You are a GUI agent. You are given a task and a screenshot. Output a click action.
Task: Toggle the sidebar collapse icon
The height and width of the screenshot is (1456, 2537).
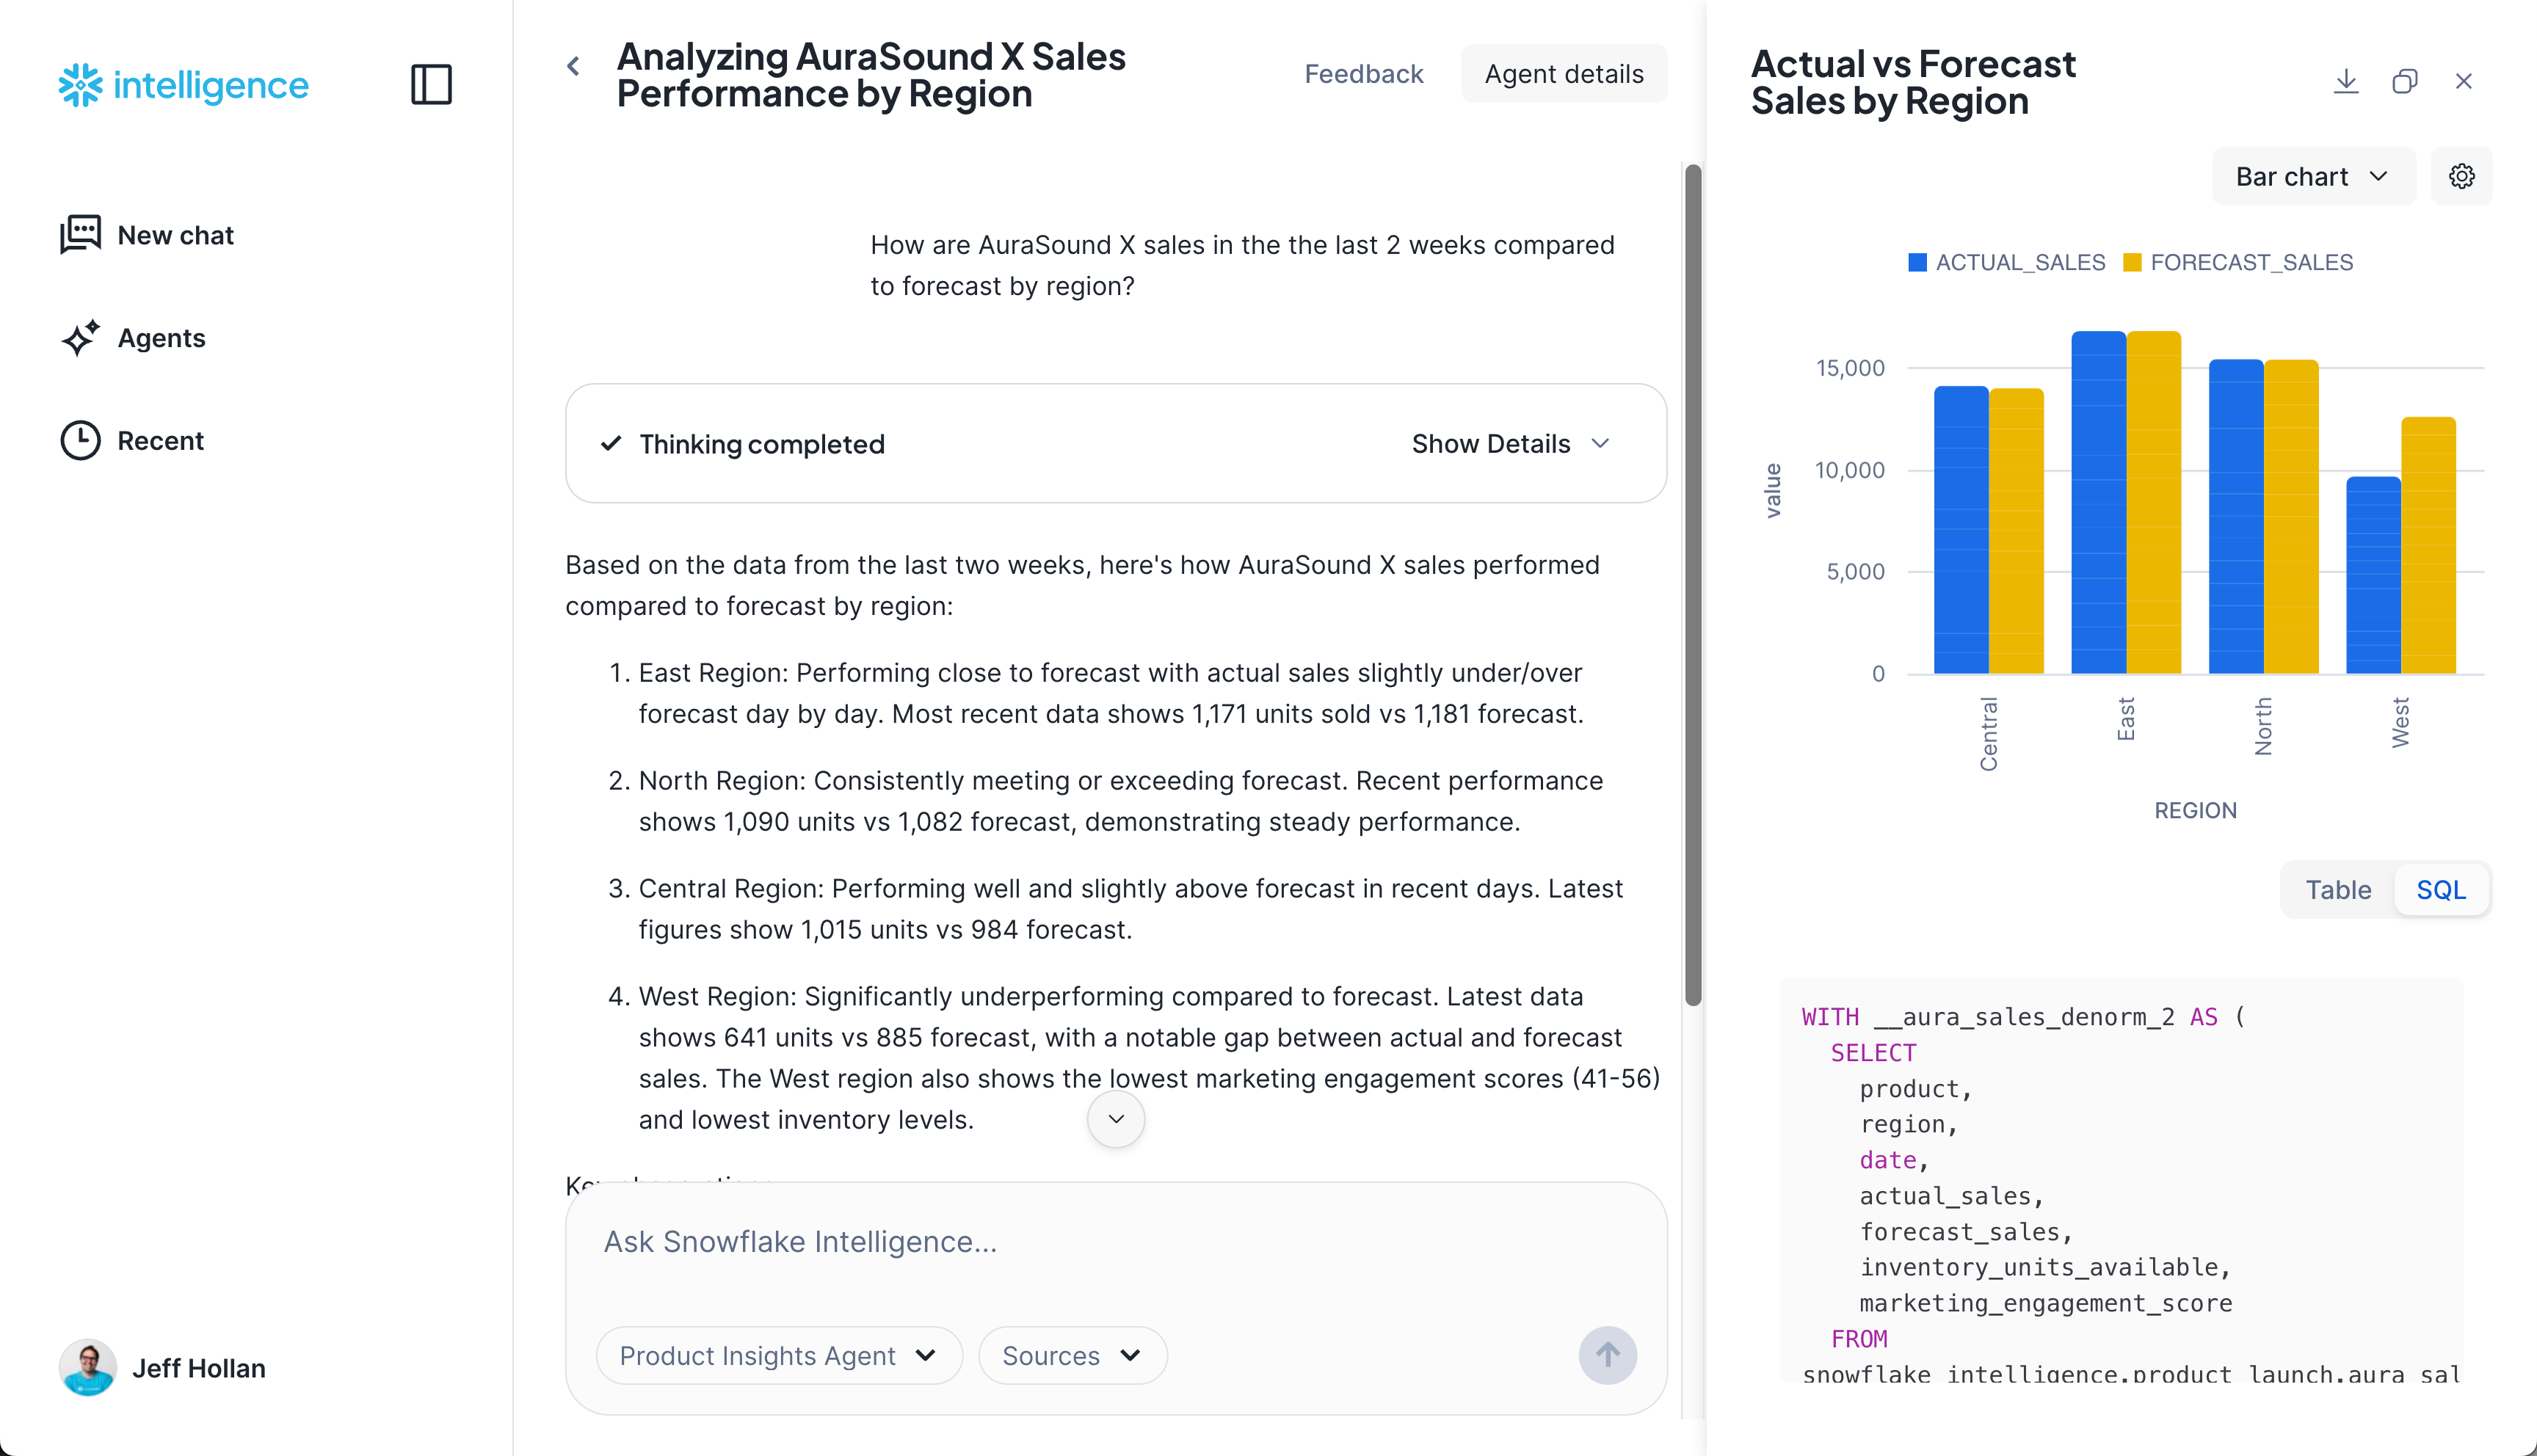tap(431, 84)
